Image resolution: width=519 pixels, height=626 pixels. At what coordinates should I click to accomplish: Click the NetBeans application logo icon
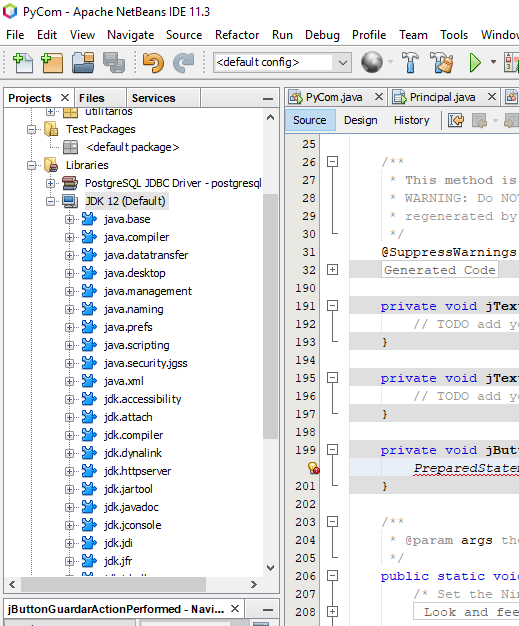tap(10, 11)
